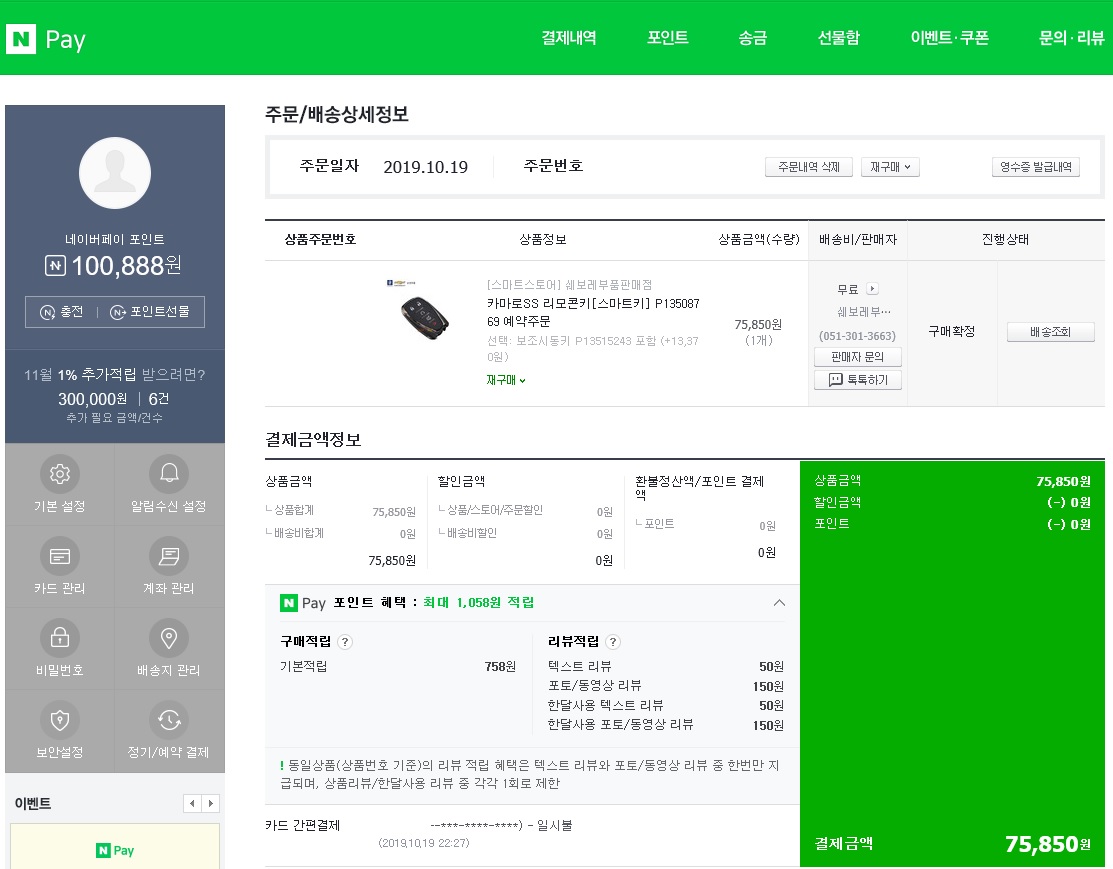The image size is (1113, 869).
Task: Click the 기본적립 758원 row
Action: (398, 667)
